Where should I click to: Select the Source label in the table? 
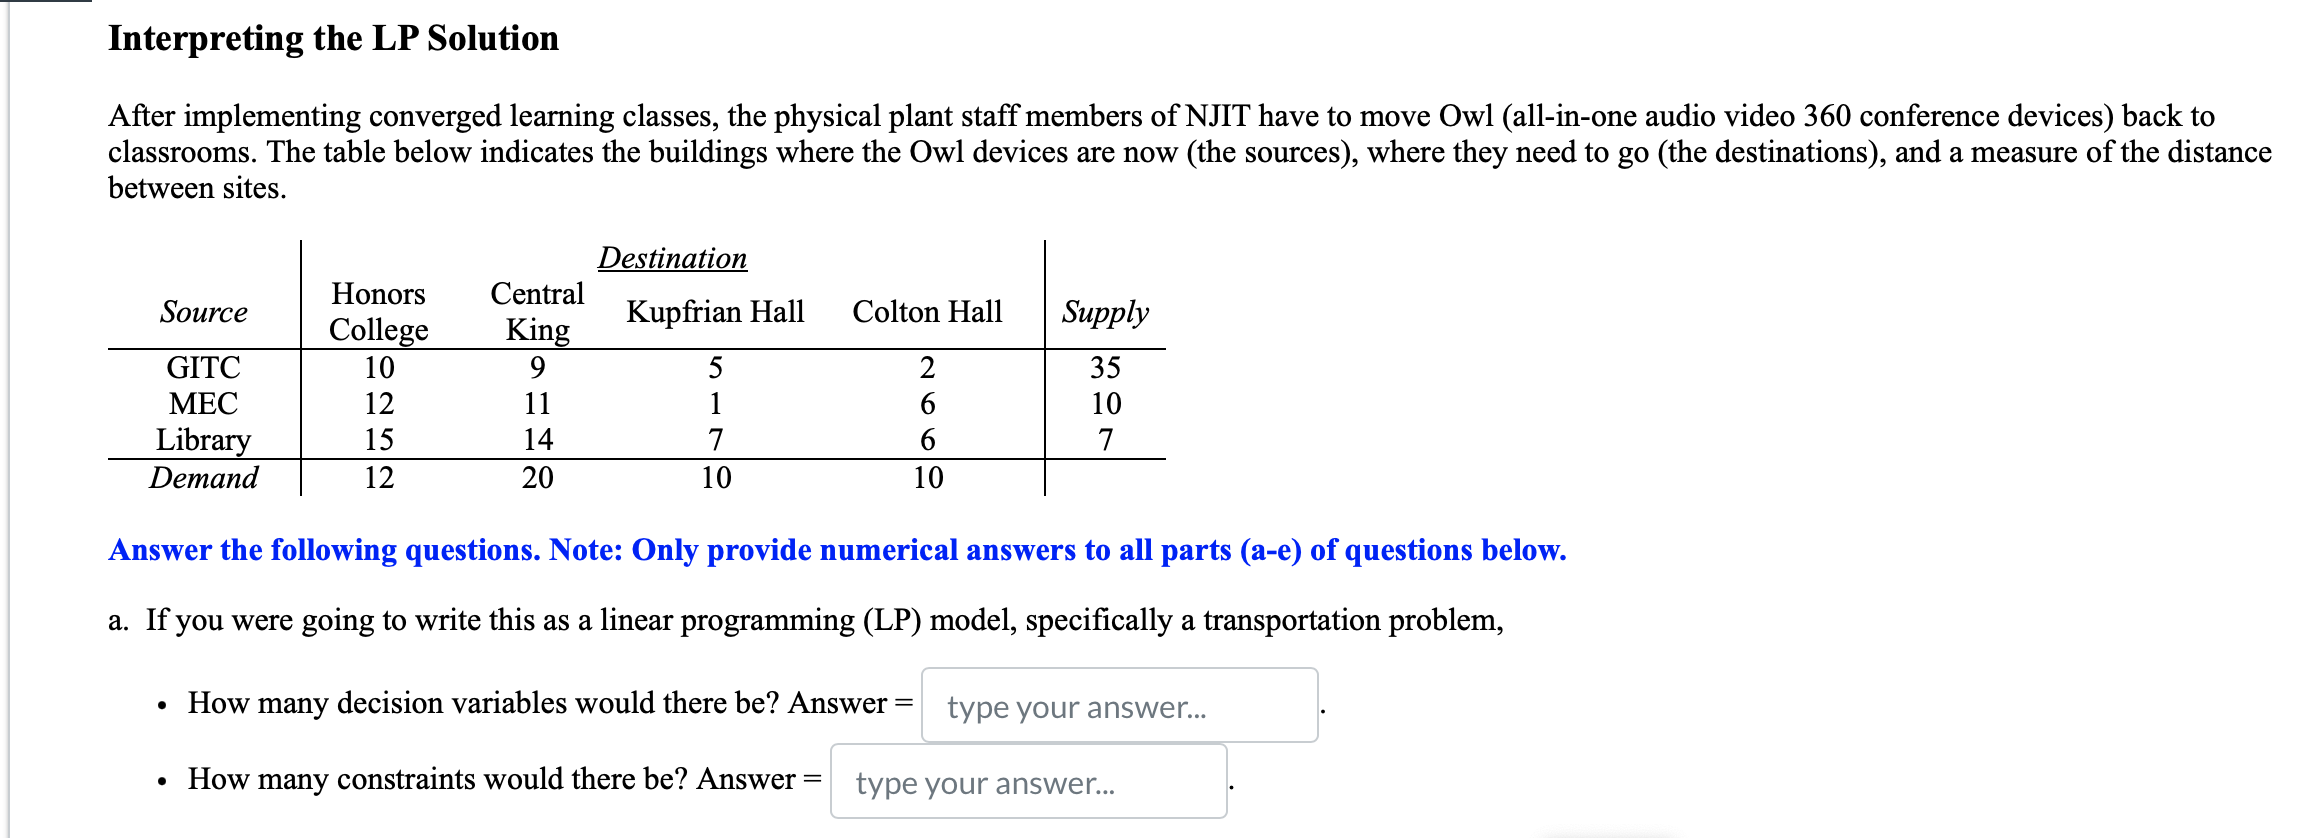pos(204,312)
